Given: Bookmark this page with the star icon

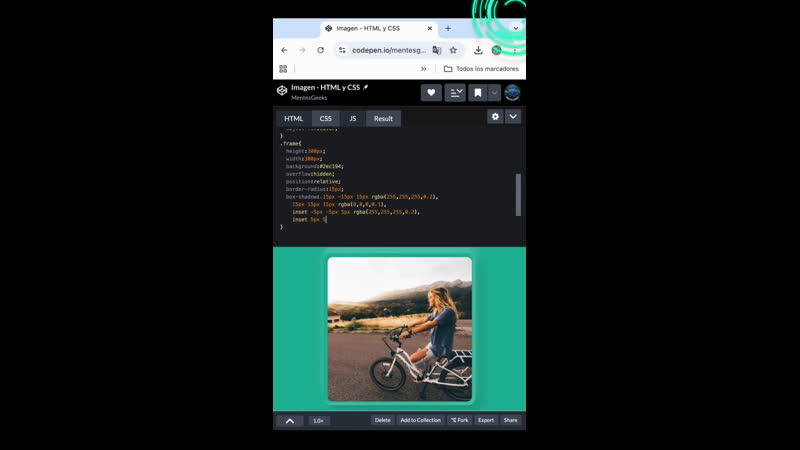Looking at the screenshot, I should (453, 50).
